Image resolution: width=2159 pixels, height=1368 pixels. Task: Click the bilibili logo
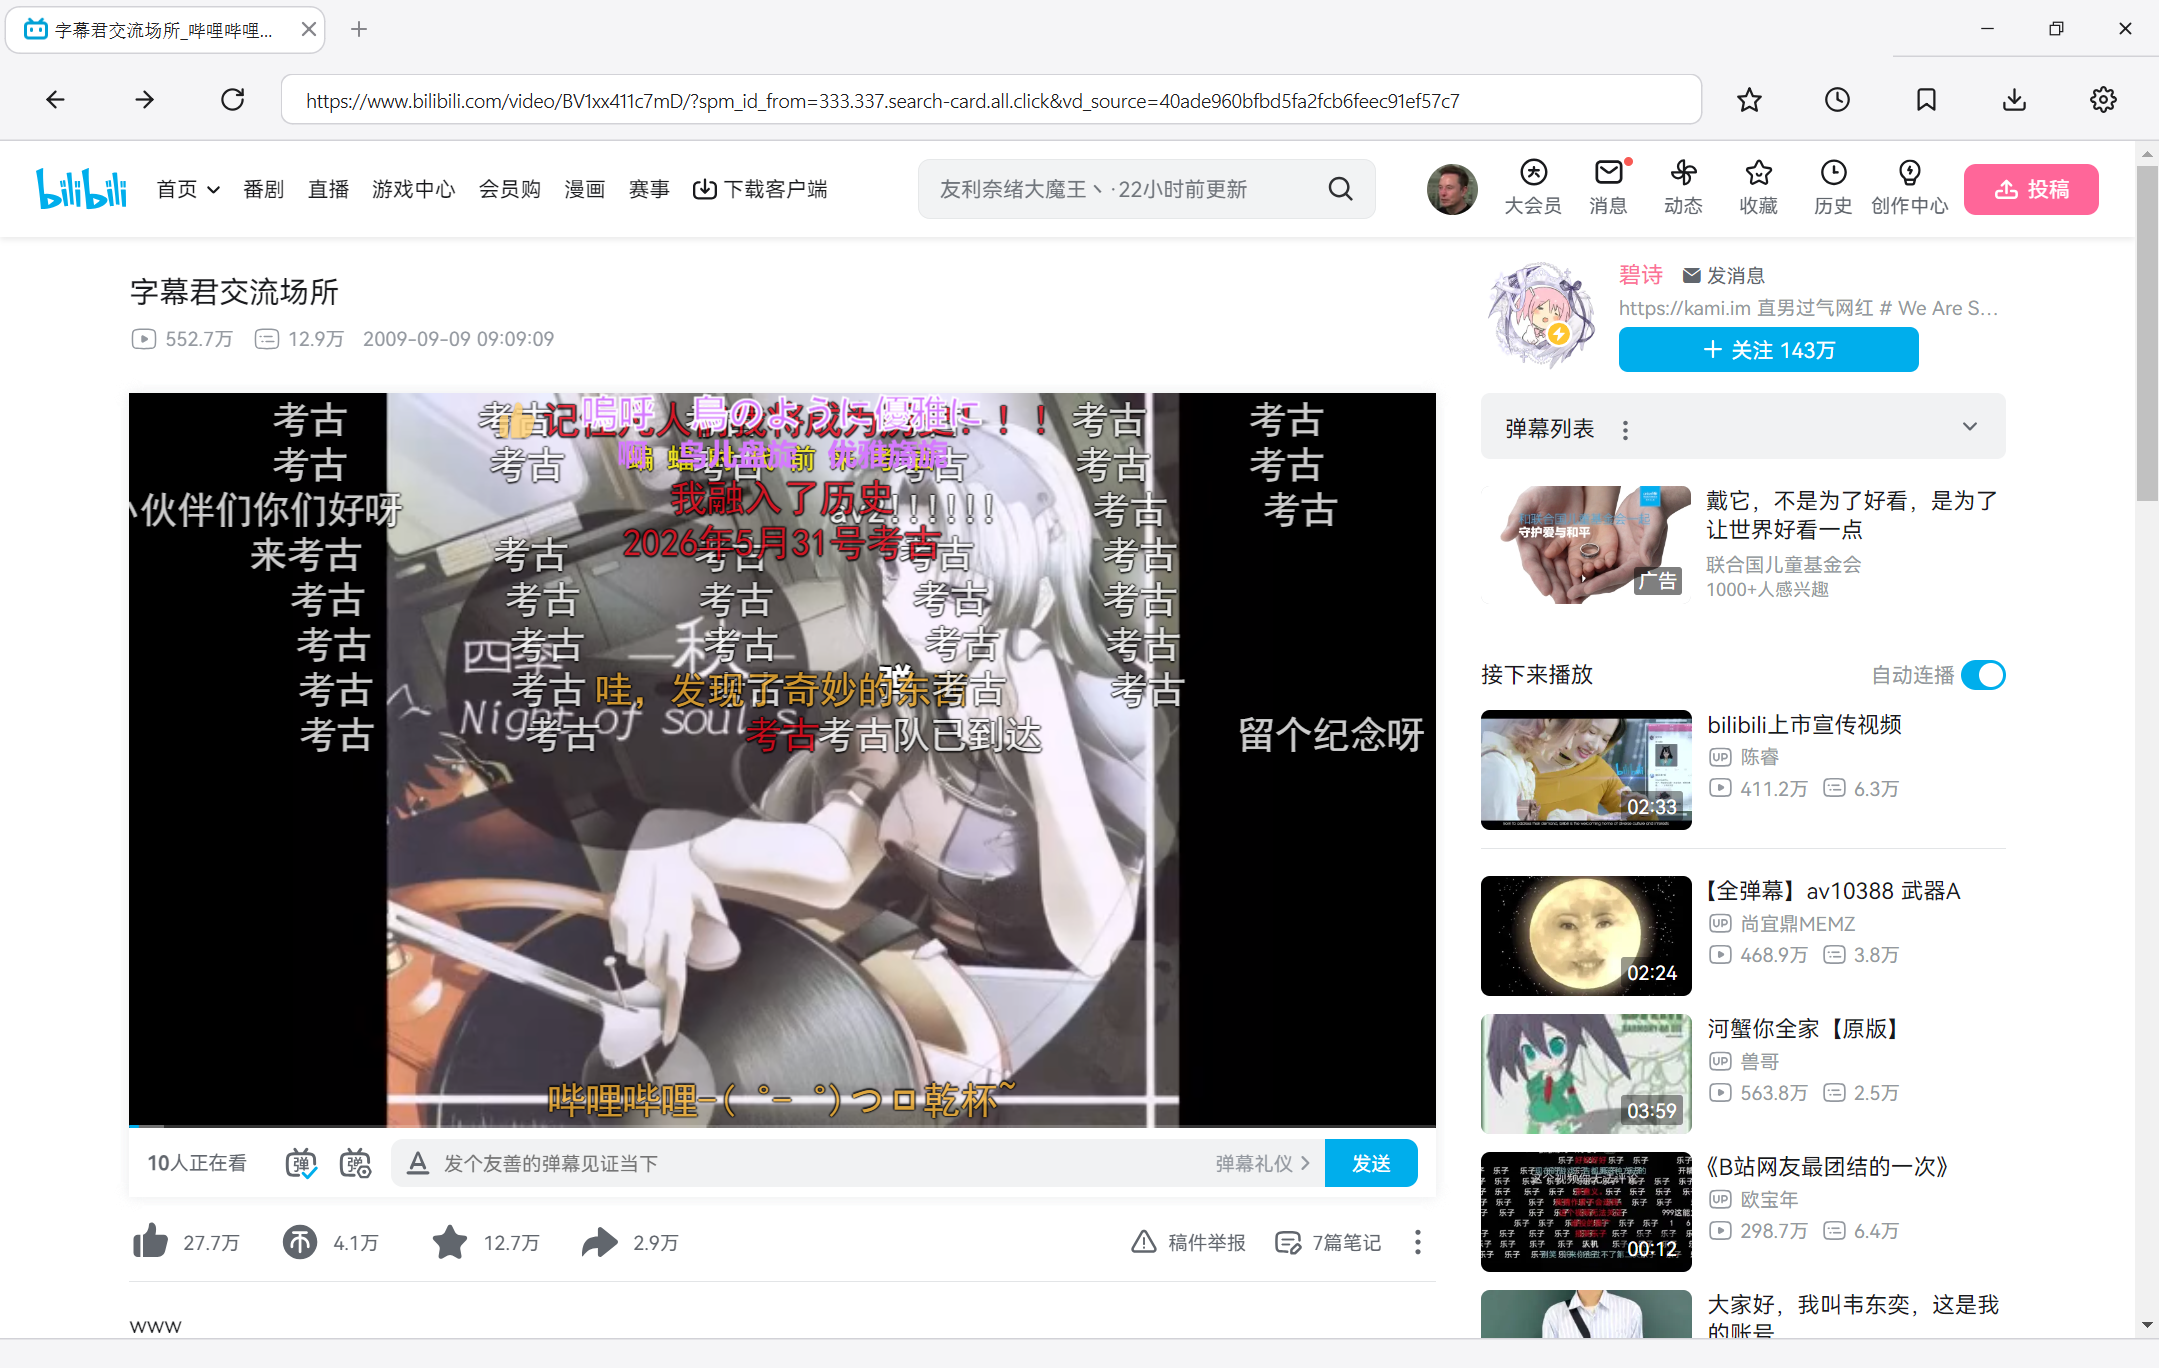point(81,188)
